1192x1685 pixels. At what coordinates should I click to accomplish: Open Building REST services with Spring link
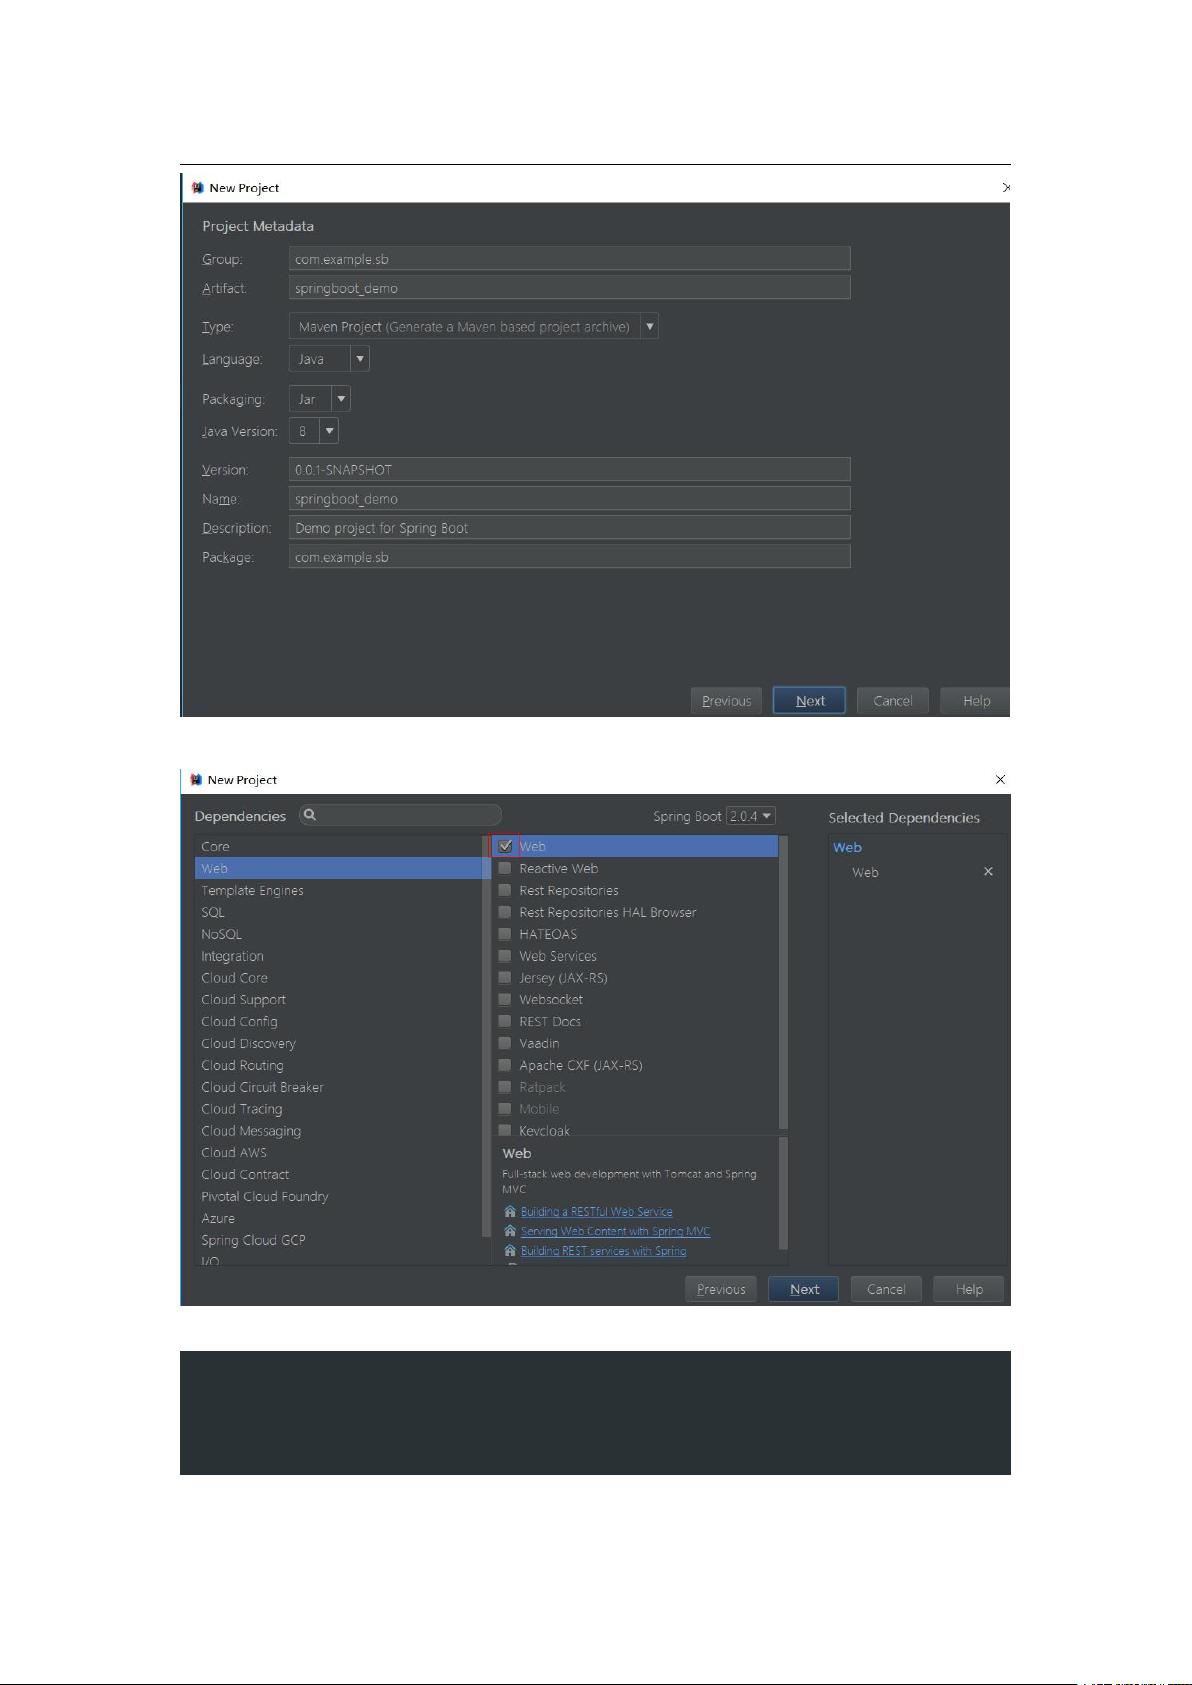pyautogui.click(x=603, y=1250)
